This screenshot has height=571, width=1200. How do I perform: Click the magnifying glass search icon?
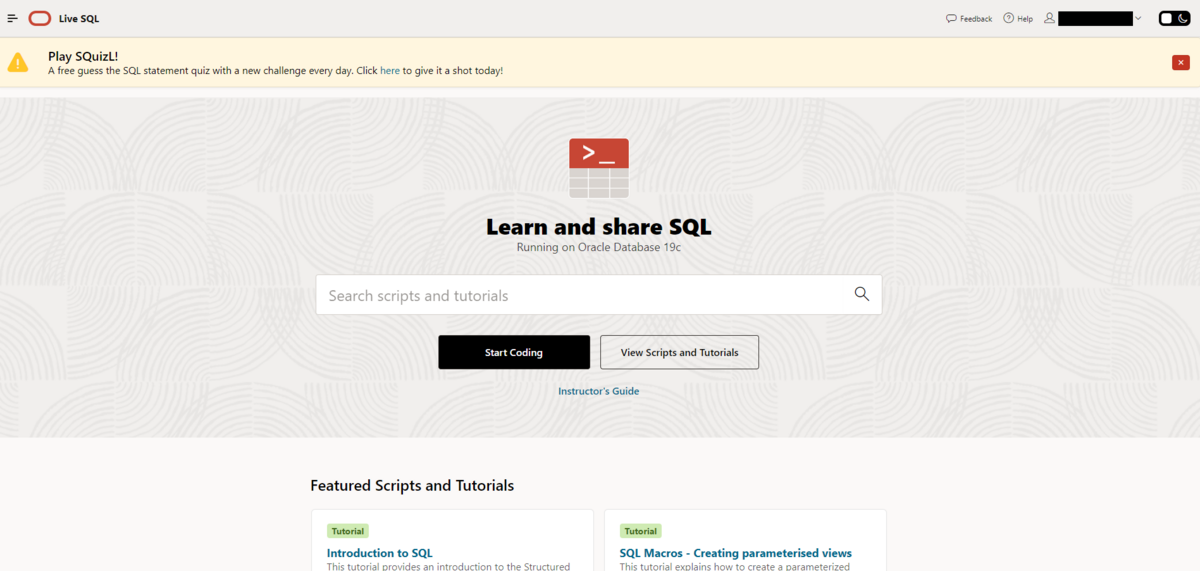click(x=862, y=294)
